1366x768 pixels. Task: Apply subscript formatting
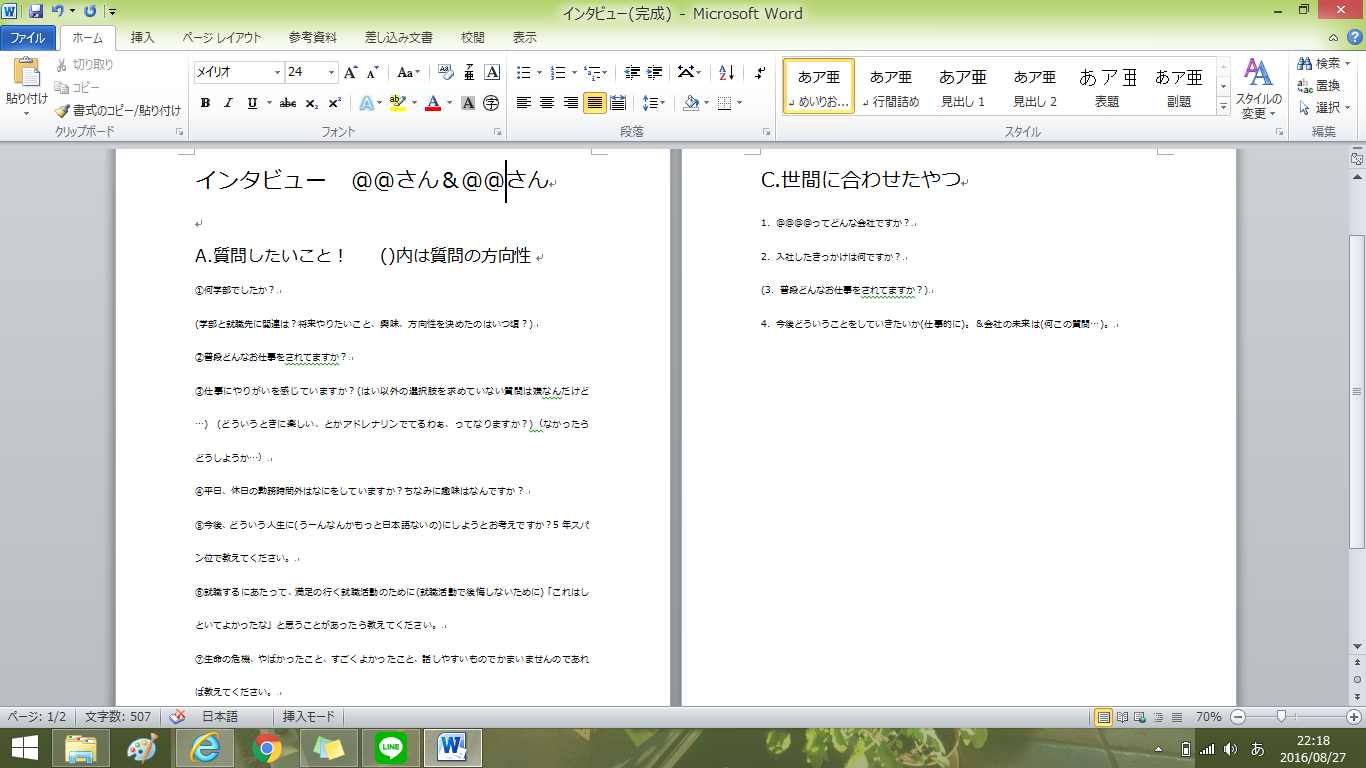coord(312,103)
